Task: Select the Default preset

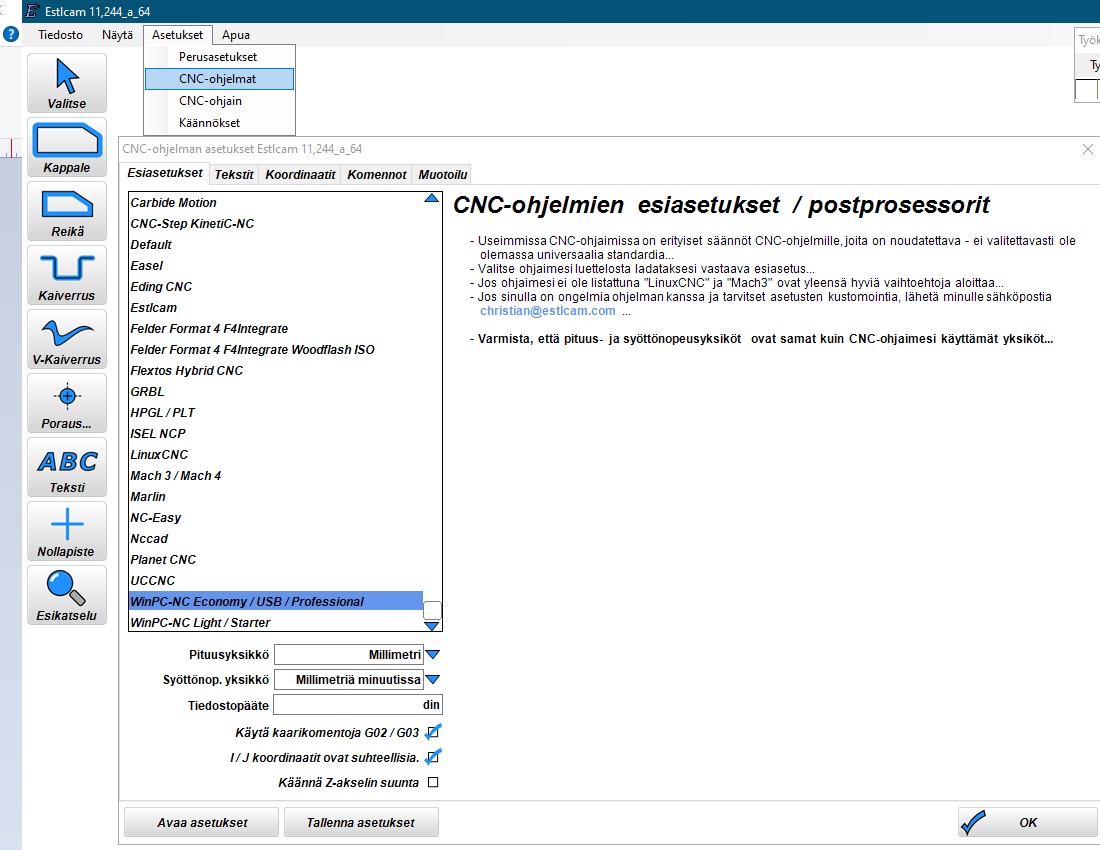Action: tap(276, 245)
